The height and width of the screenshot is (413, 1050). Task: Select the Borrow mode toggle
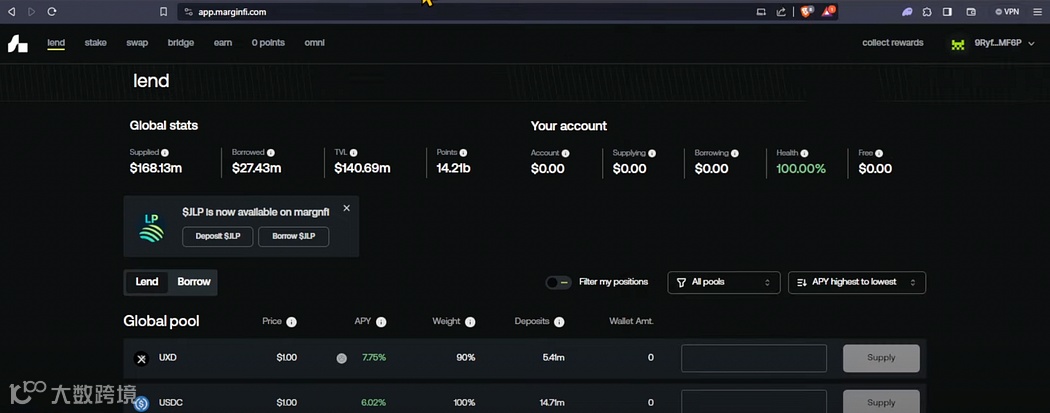click(x=194, y=282)
